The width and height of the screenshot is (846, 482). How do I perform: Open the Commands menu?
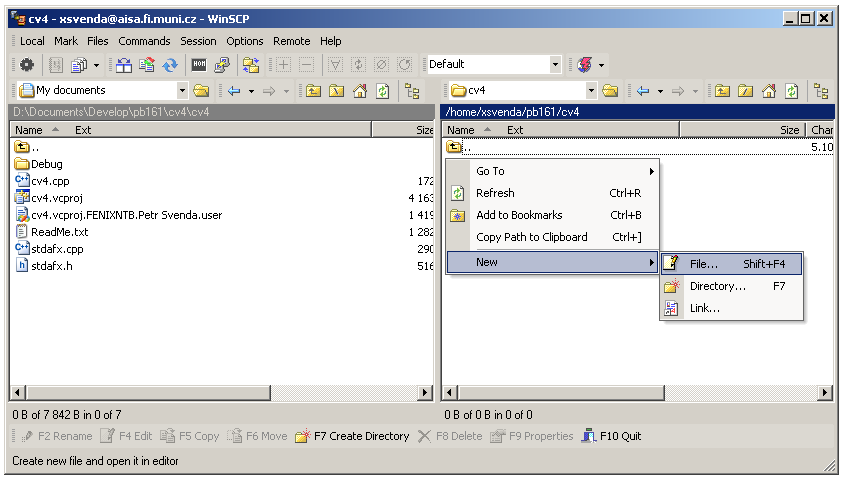point(144,41)
